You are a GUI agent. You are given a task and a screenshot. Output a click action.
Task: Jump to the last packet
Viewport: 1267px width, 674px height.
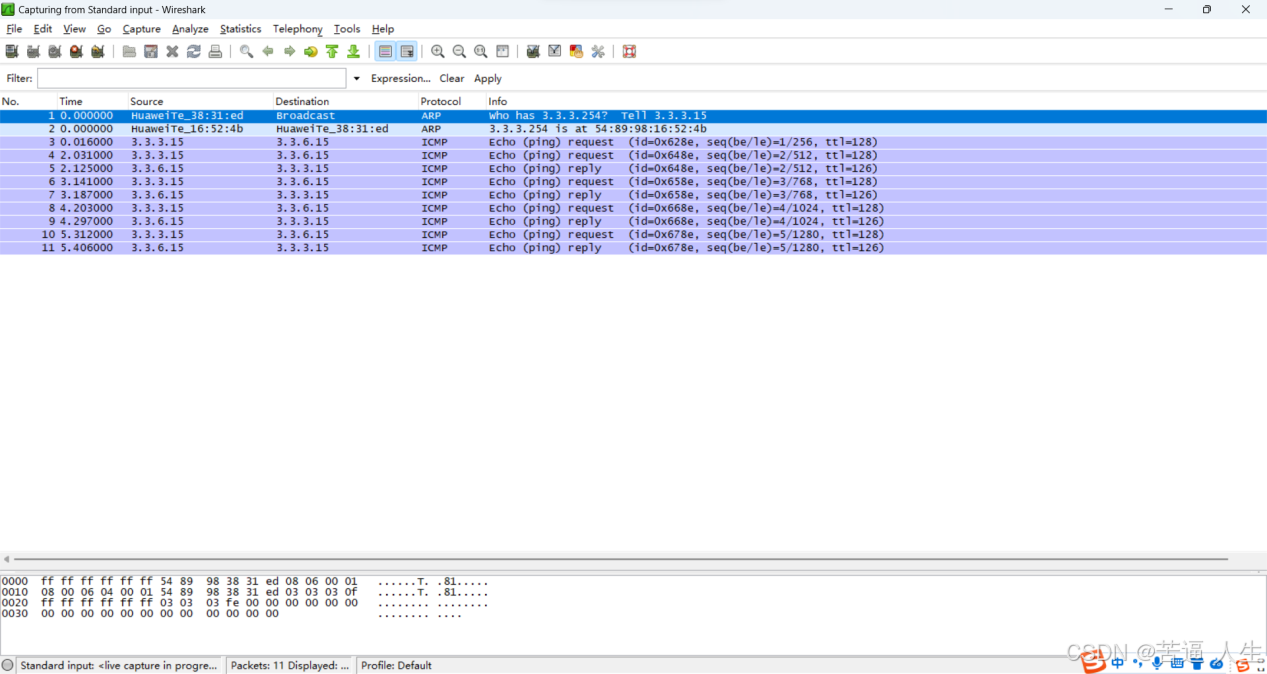[353, 51]
